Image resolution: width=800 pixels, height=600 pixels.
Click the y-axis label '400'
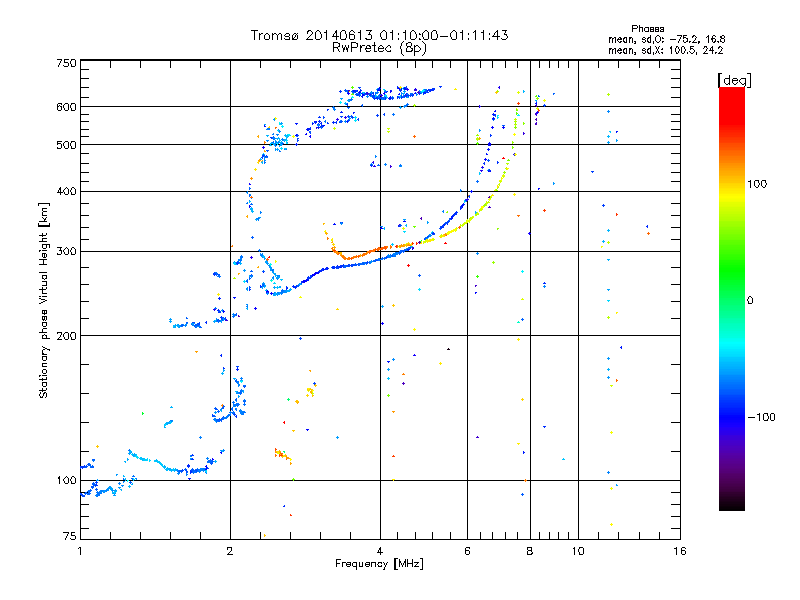tap(66, 192)
